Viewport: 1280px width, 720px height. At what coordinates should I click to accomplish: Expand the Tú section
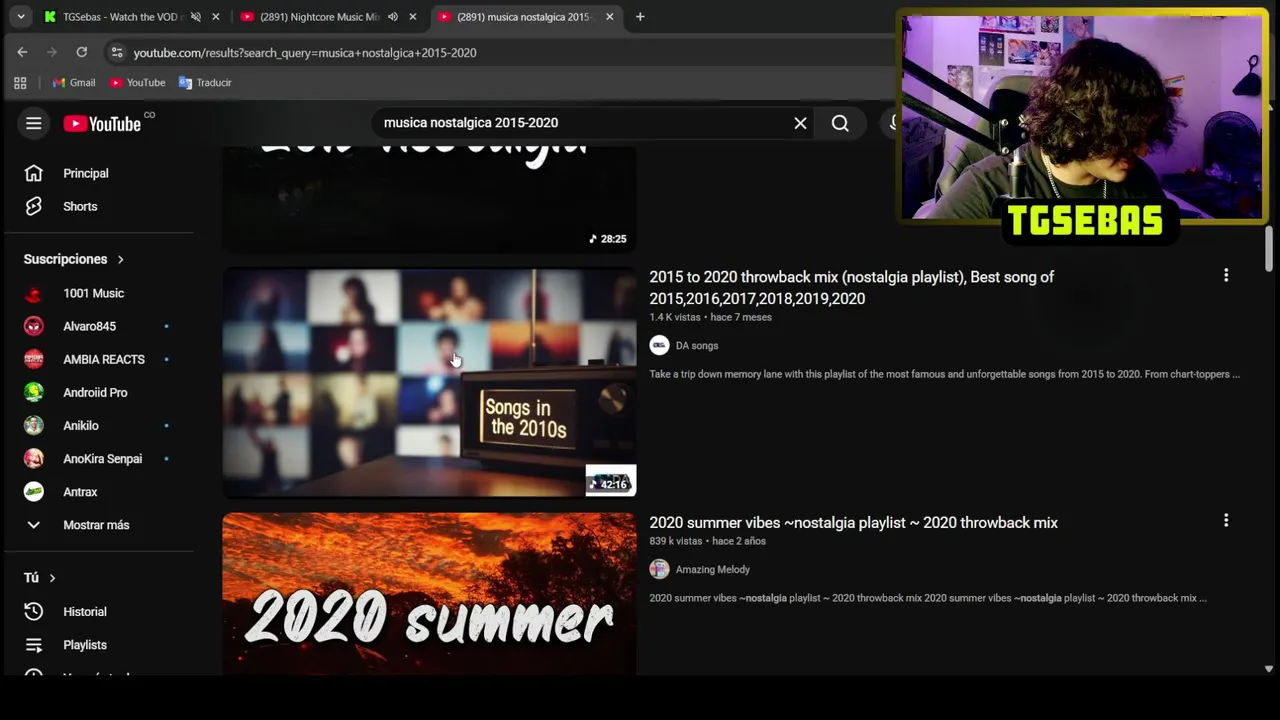pos(40,578)
